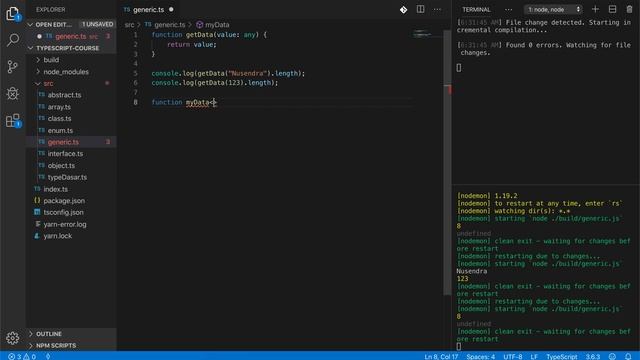Split the terminal
This screenshot has height=360, width=640.
click(x=612, y=9)
